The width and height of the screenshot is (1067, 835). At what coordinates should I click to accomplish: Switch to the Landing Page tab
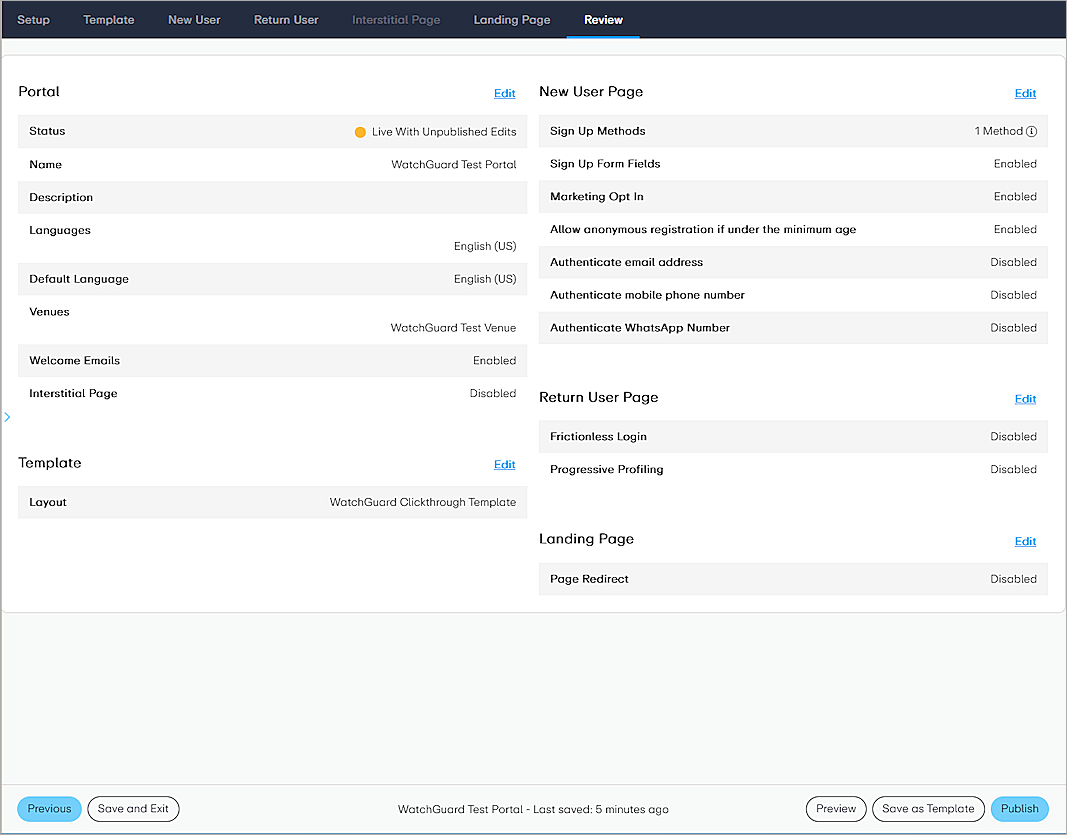511,19
